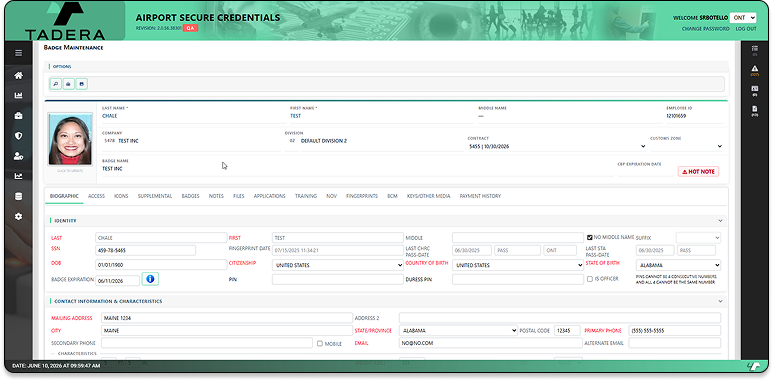Open the bar chart icon below the Home icon
Image resolution: width=773 pixels, height=381 pixels.
click(18, 96)
